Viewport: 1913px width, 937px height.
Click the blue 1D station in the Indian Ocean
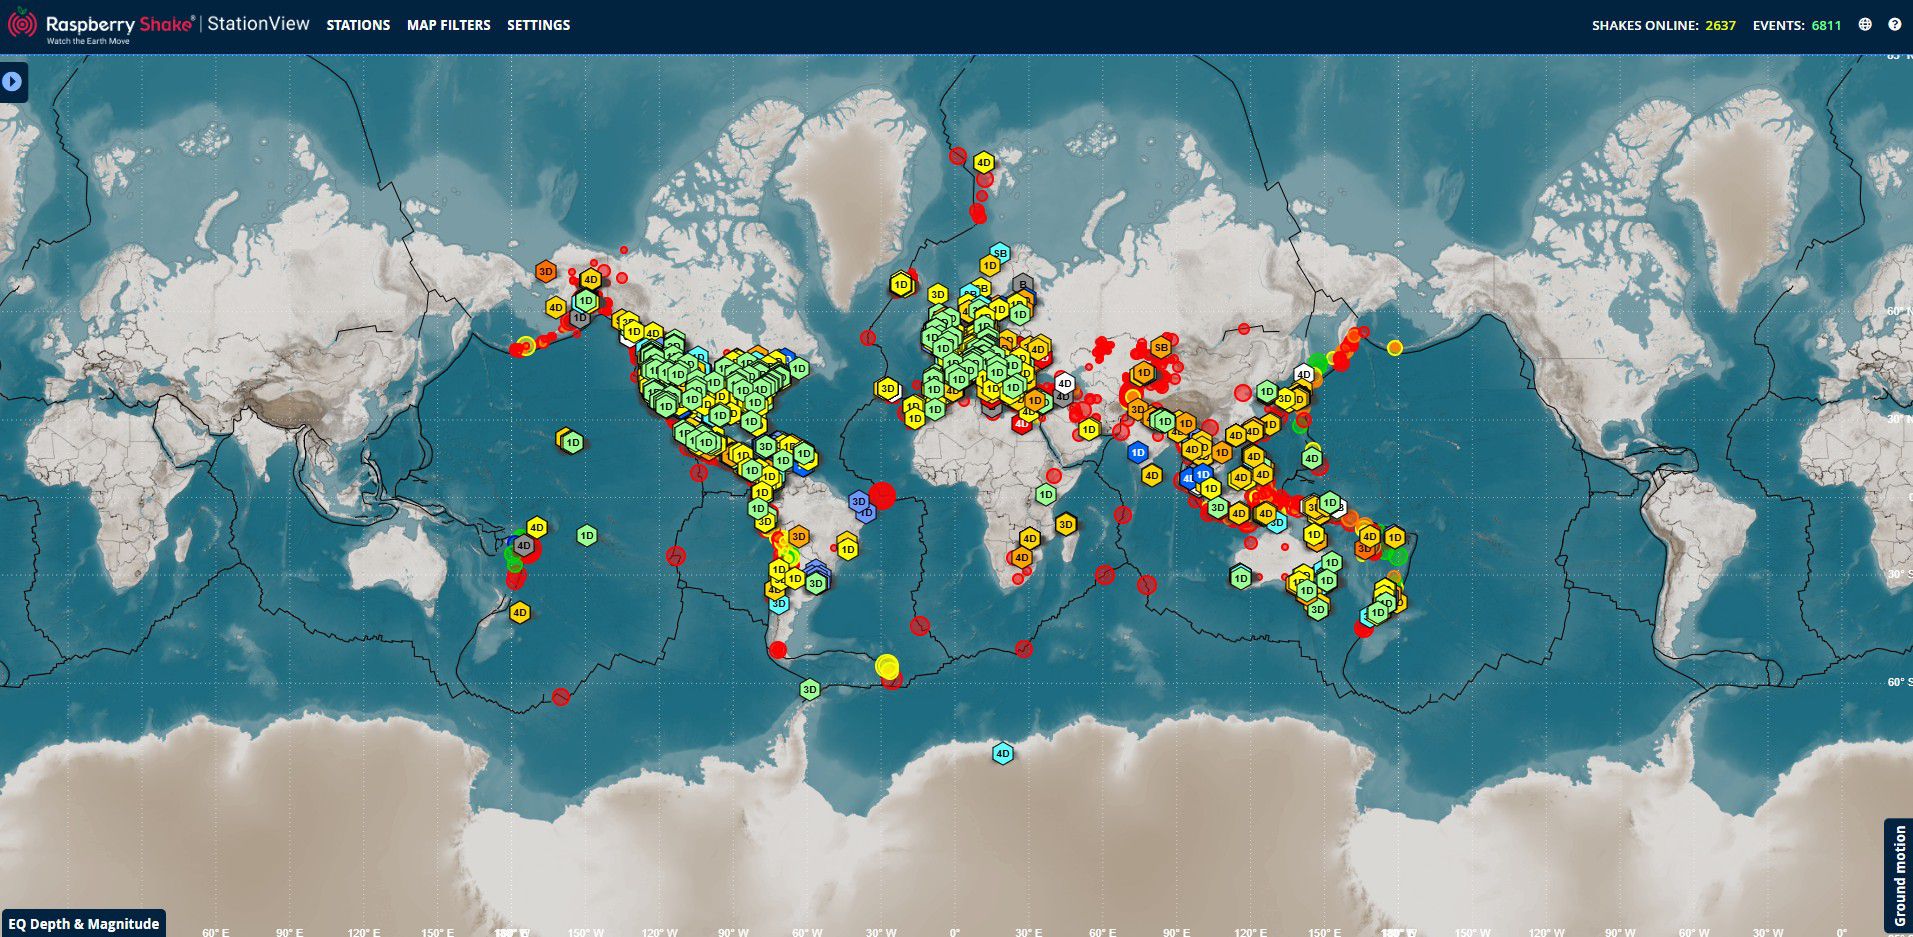1136,451
